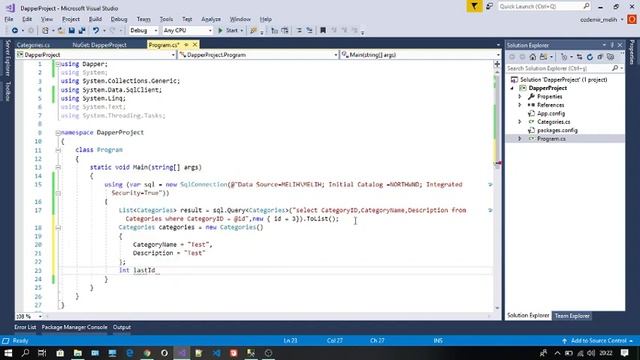Select Program.cs in Solution Explorer
Screen dimensions: 640x360
(x=551, y=139)
